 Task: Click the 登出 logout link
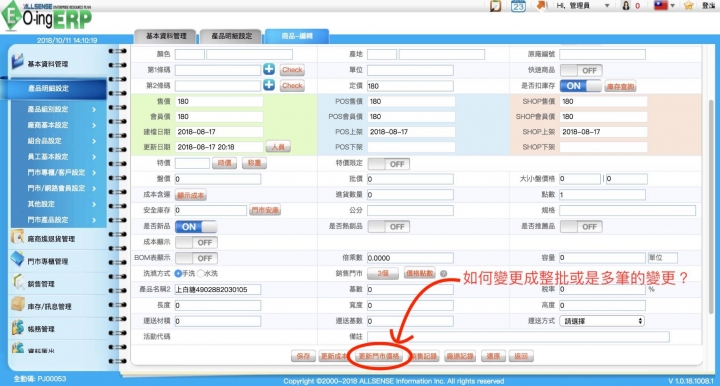click(709, 6)
